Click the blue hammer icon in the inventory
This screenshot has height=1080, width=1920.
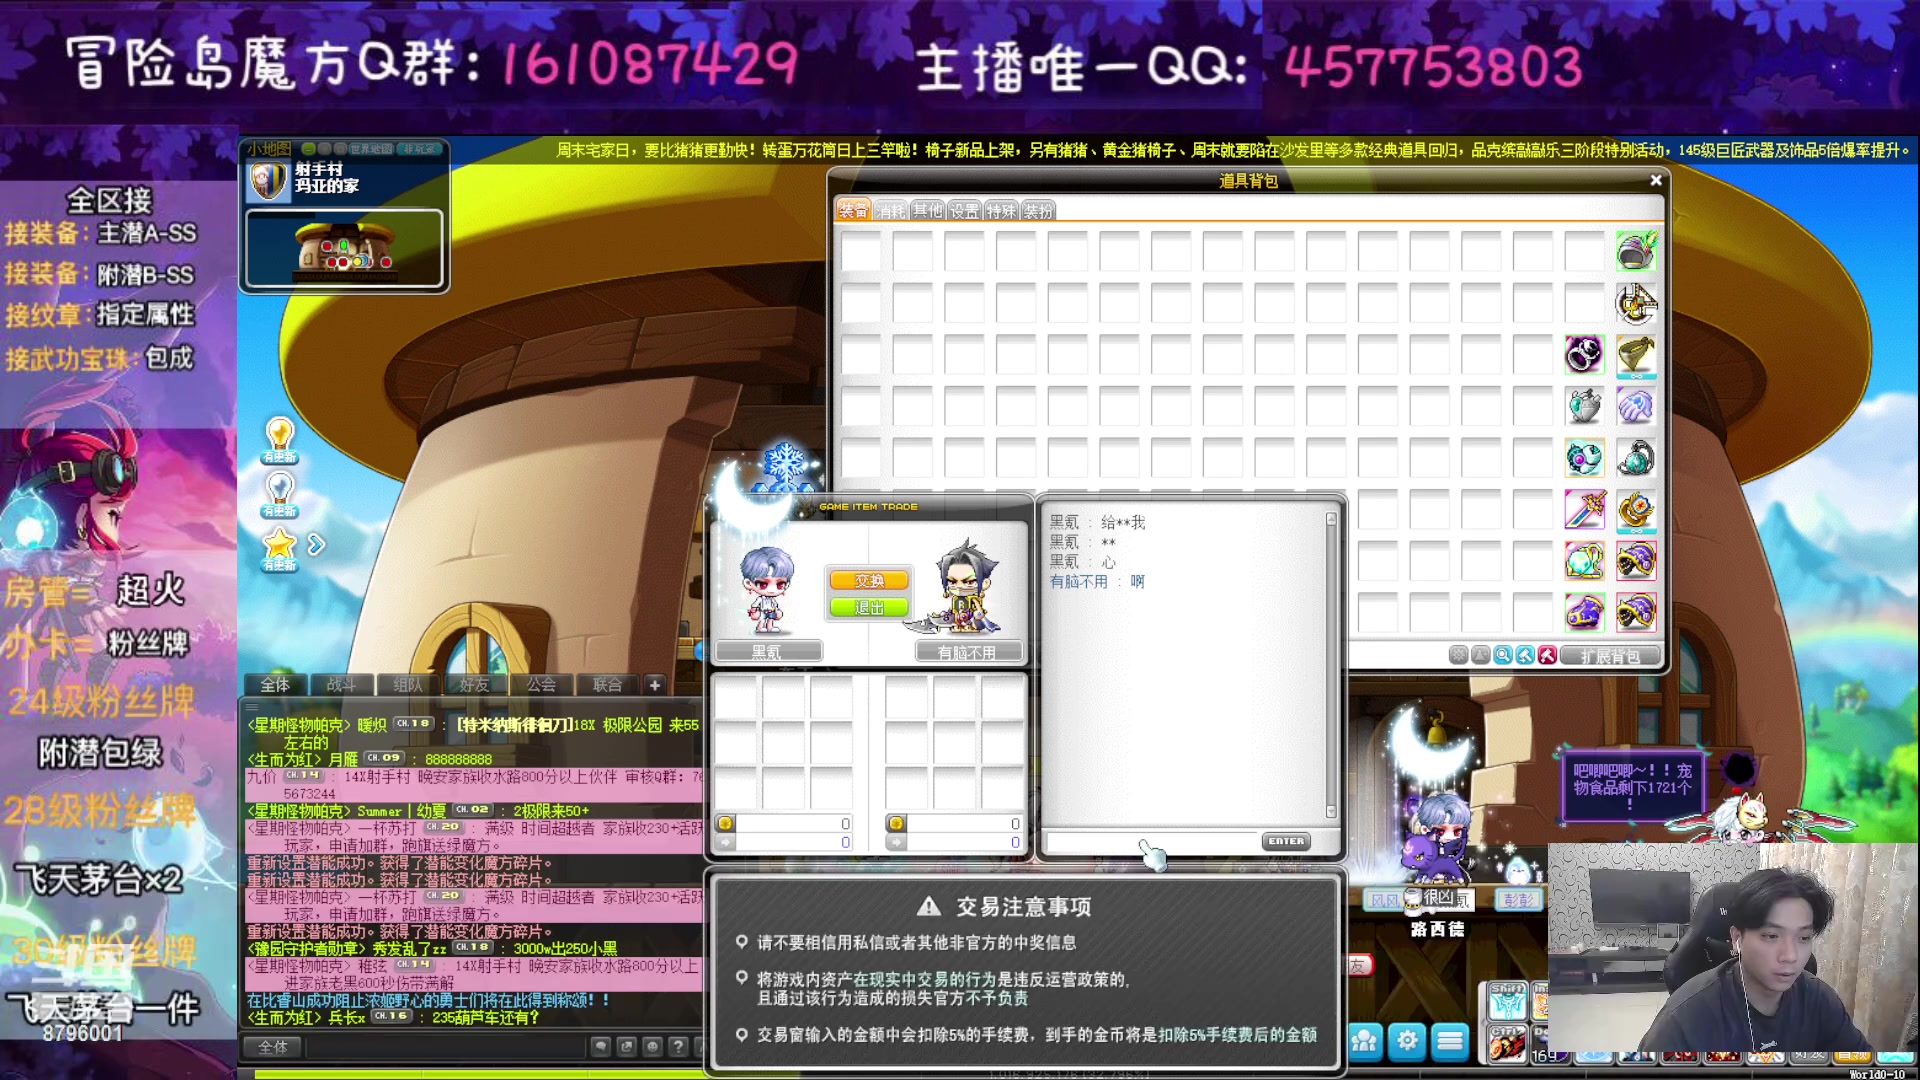(1525, 655)
